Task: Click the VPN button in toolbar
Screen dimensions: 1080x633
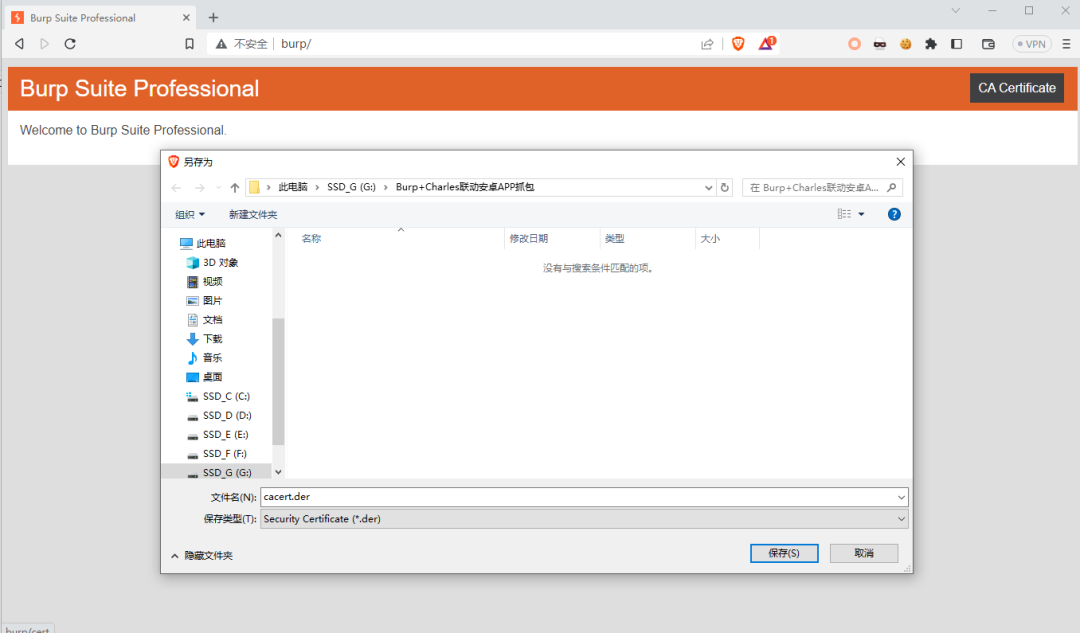Action: [1032, 44]
